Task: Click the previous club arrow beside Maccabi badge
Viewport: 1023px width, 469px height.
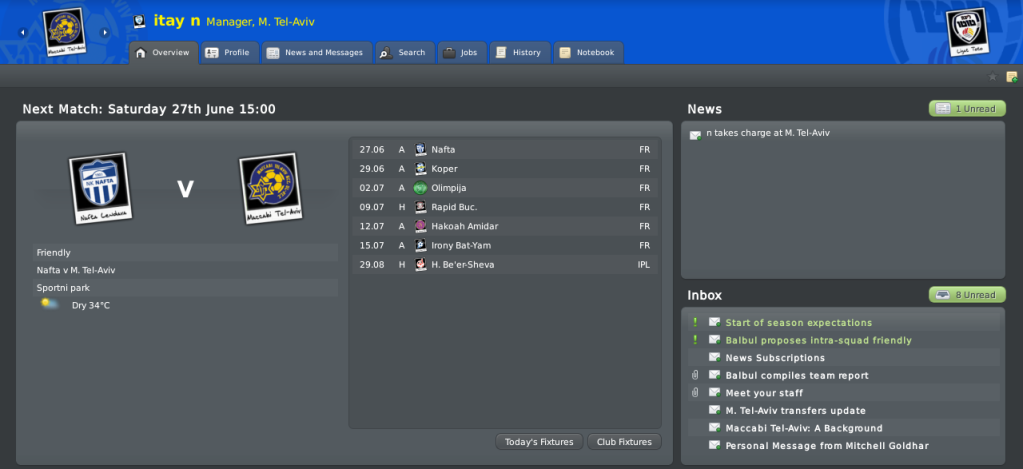Action: point(23,33)
